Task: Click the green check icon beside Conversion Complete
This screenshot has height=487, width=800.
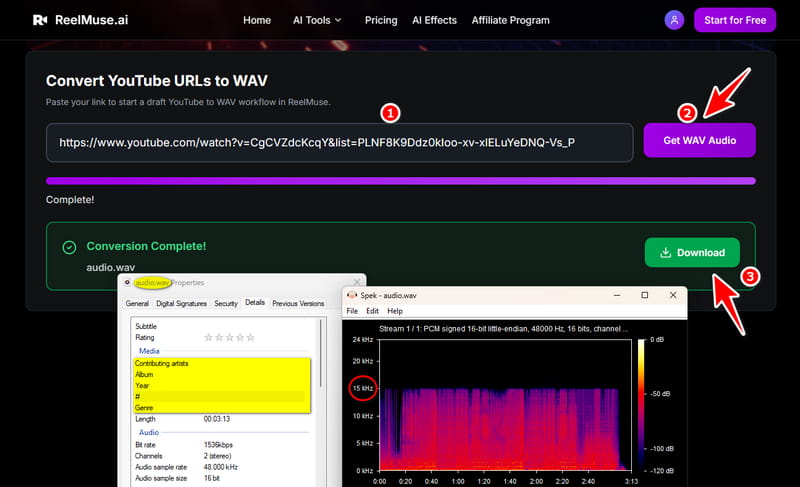Action: click(x=69, y=247)
